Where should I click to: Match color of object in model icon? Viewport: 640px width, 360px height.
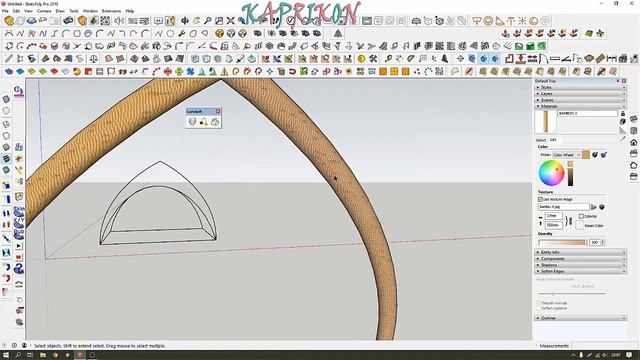[x=595, y=155]
